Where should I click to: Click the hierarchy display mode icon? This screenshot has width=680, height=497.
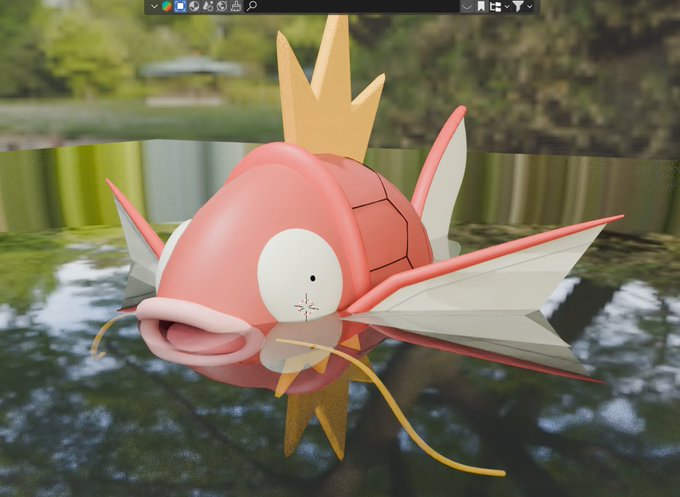[495, 7]
